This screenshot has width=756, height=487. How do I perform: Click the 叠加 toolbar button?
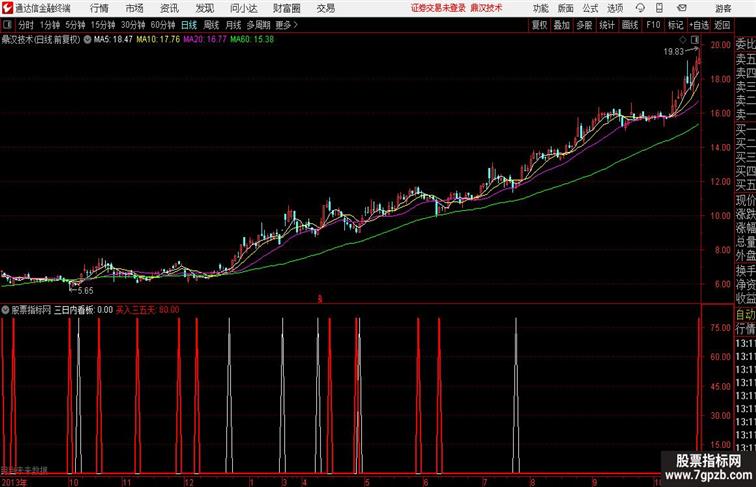(562, 25)
